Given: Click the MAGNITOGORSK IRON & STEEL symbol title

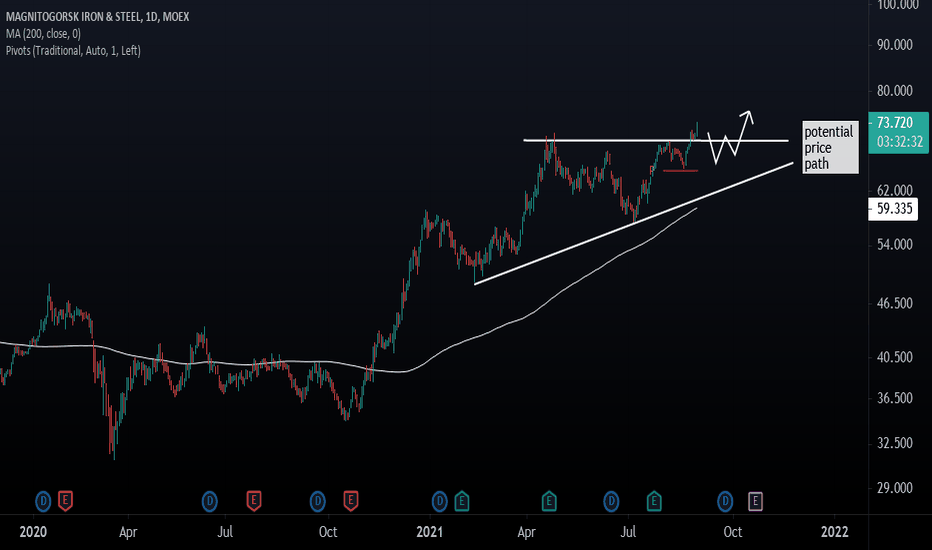Looking at the screenshot, I should 97,17.
